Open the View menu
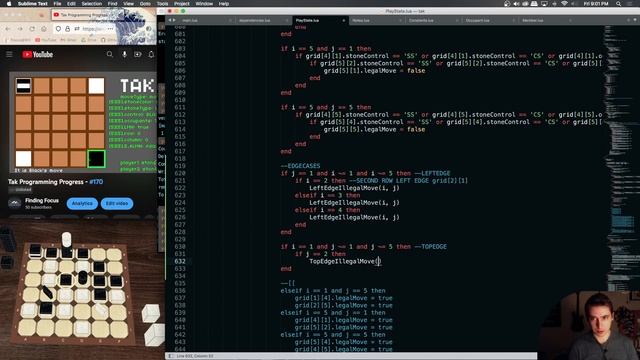 tap(129, 4)
